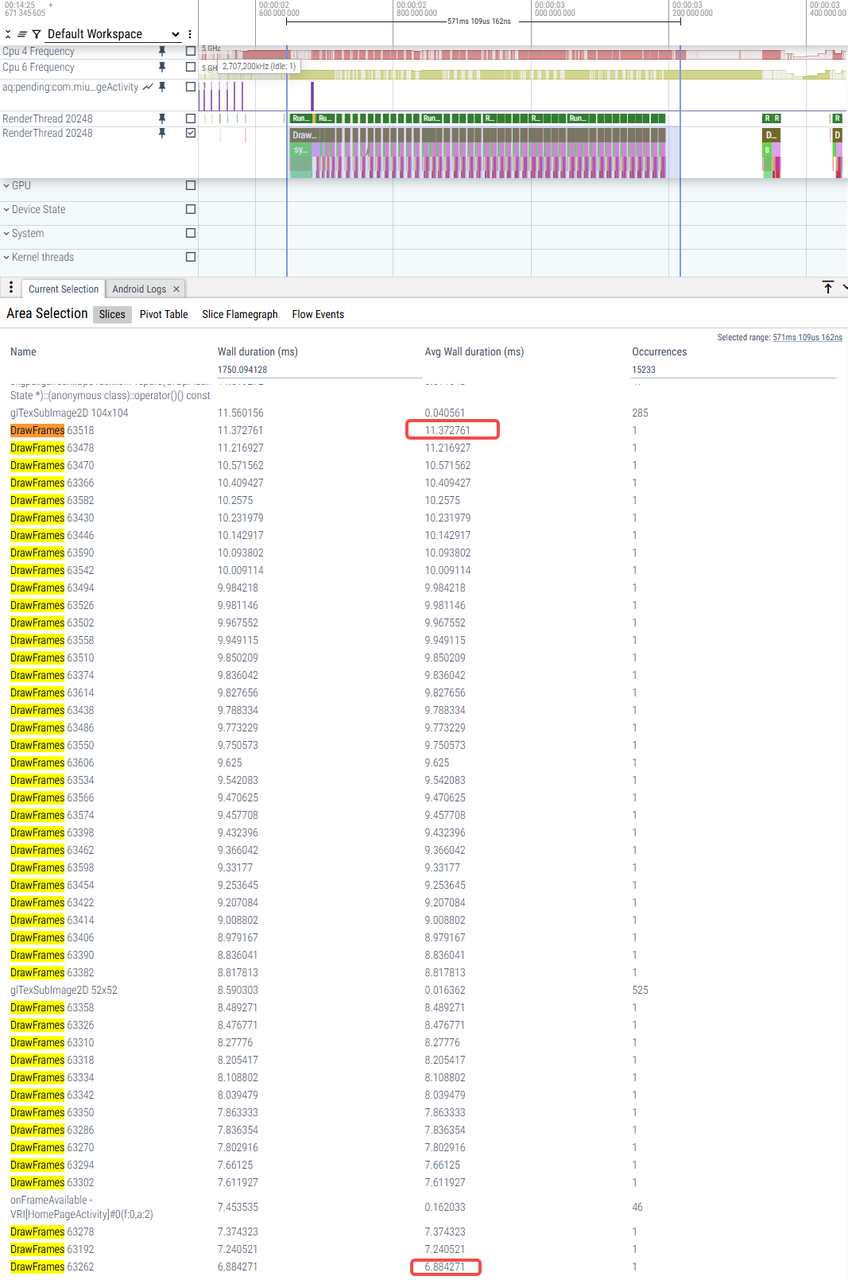
Task: Click occurrences value 525
Action: (x=640, y=990)
